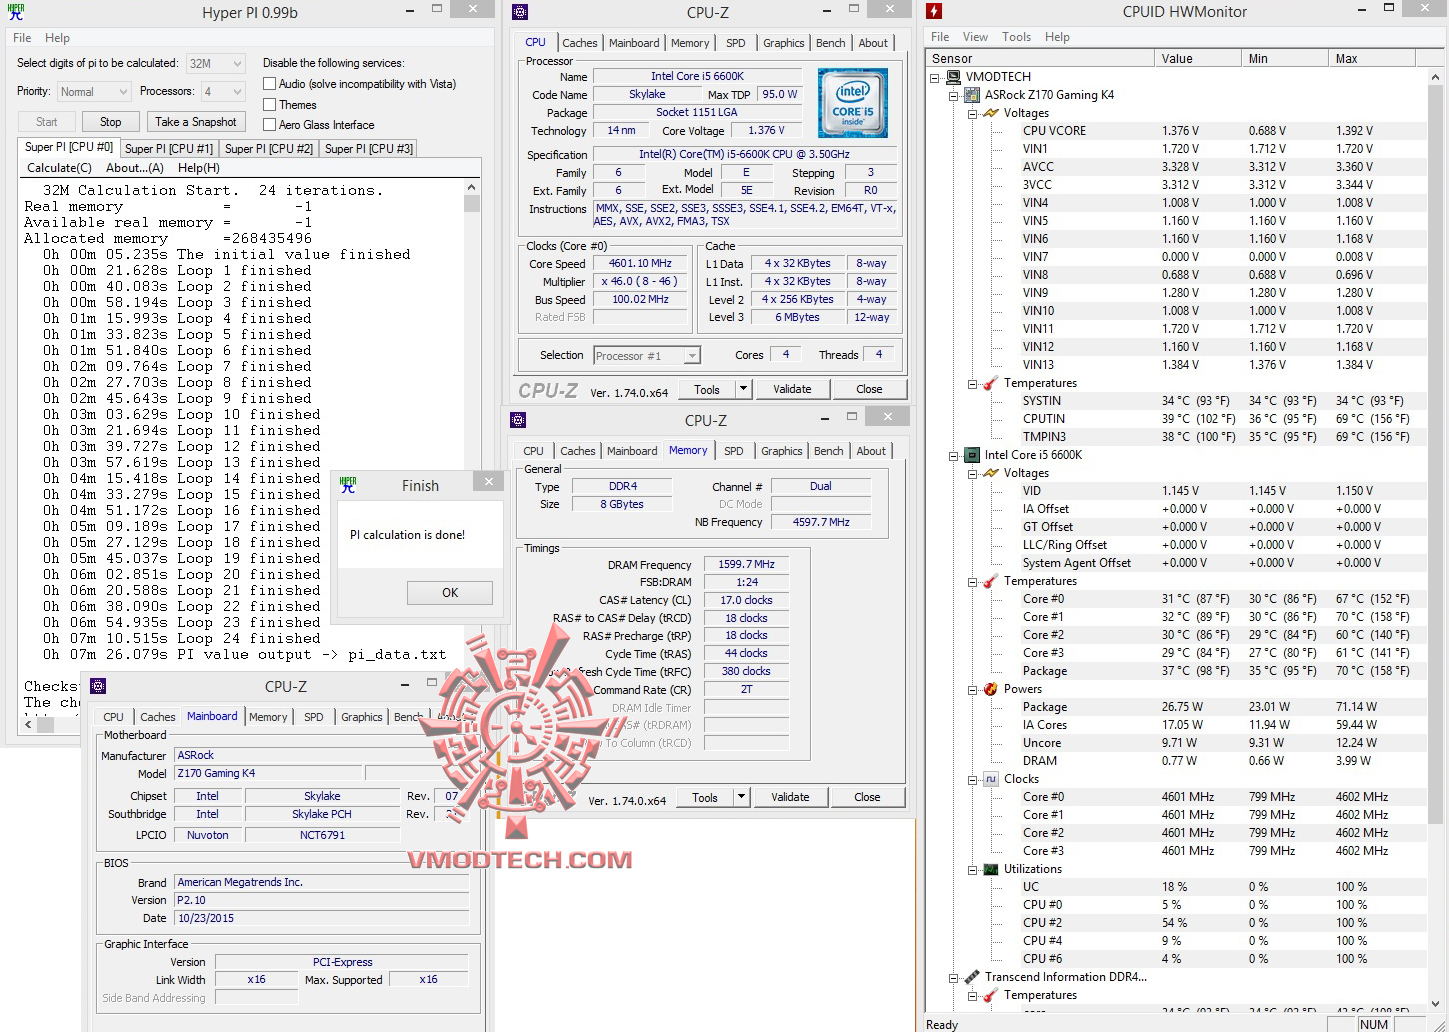Collapse the ASRock Z170 Gaming K4 node

coord(954,95)
